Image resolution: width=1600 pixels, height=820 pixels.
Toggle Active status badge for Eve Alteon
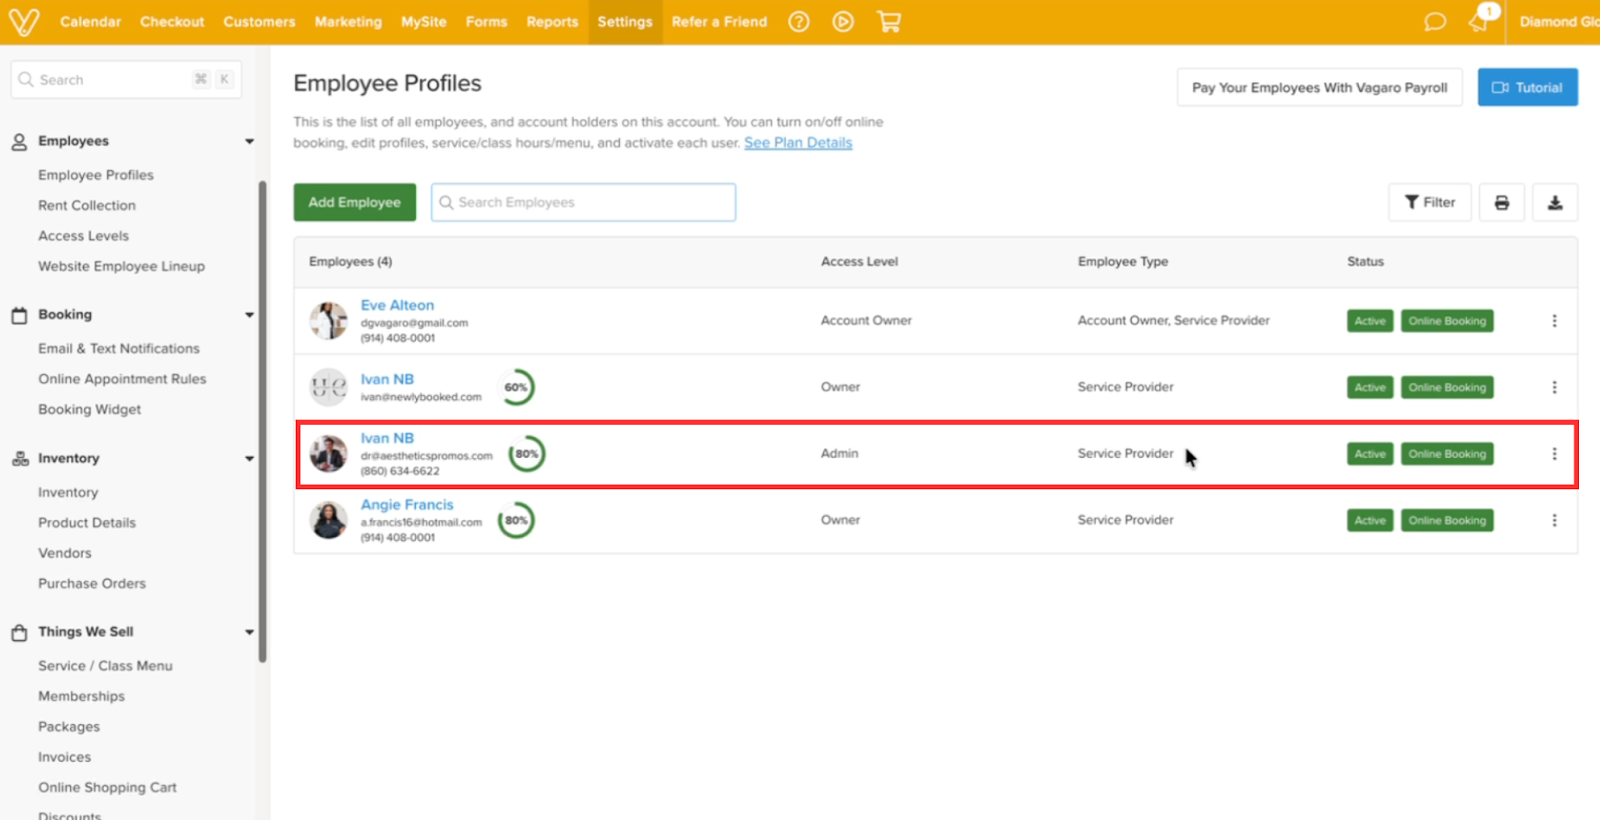(x=1369, y=321)
